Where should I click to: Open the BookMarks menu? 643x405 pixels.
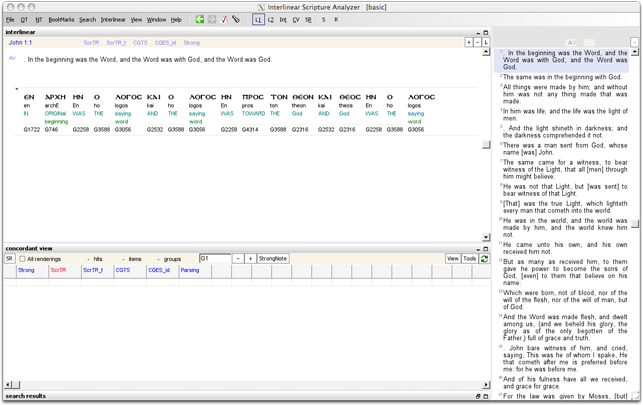(61, 19)
